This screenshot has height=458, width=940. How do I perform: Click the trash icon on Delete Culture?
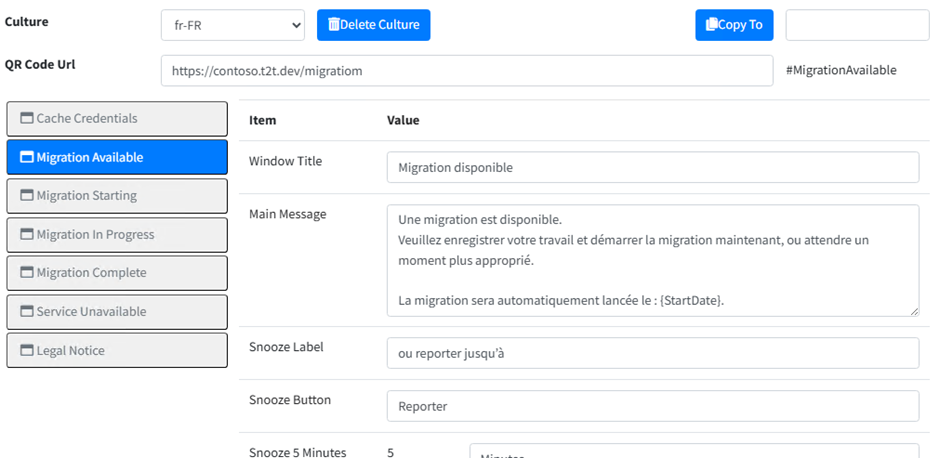334,25
